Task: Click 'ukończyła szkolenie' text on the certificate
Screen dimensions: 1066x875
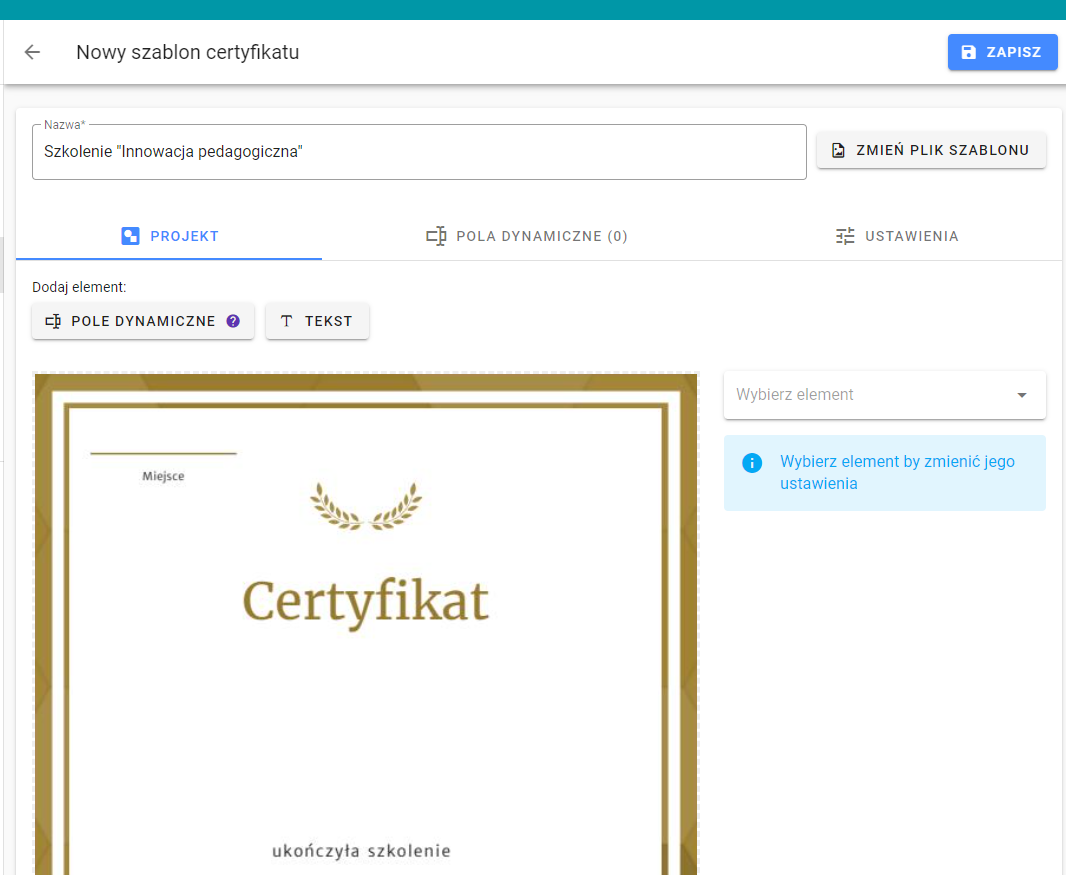Action: click(361, 851)
